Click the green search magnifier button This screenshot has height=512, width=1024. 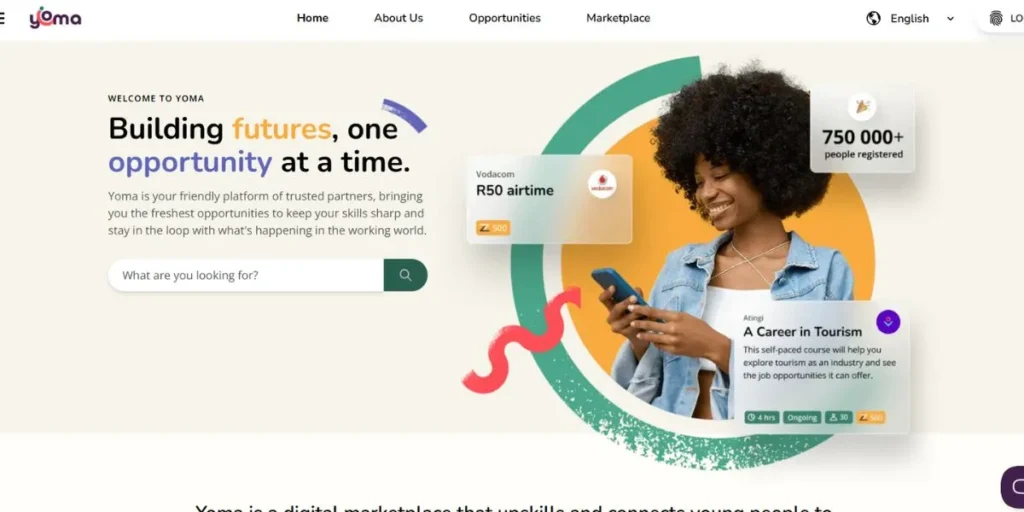[406, 275]
